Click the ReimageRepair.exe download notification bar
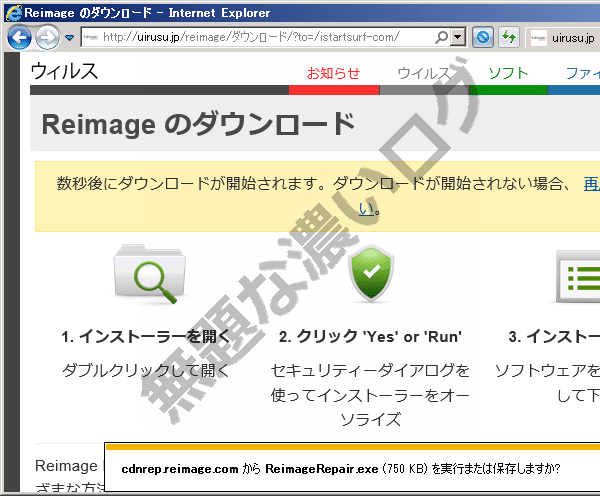This screenshot has height=496, width=600. point(352,468)
